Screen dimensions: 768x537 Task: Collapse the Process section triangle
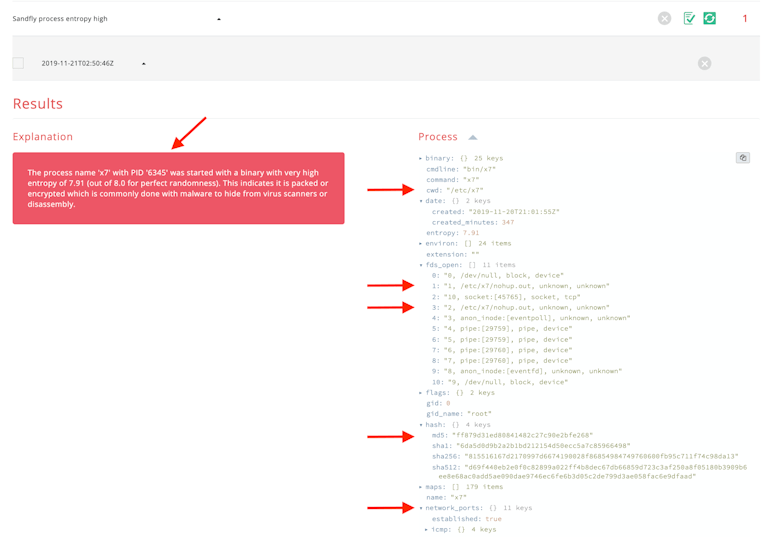click(x=473, y=137)
